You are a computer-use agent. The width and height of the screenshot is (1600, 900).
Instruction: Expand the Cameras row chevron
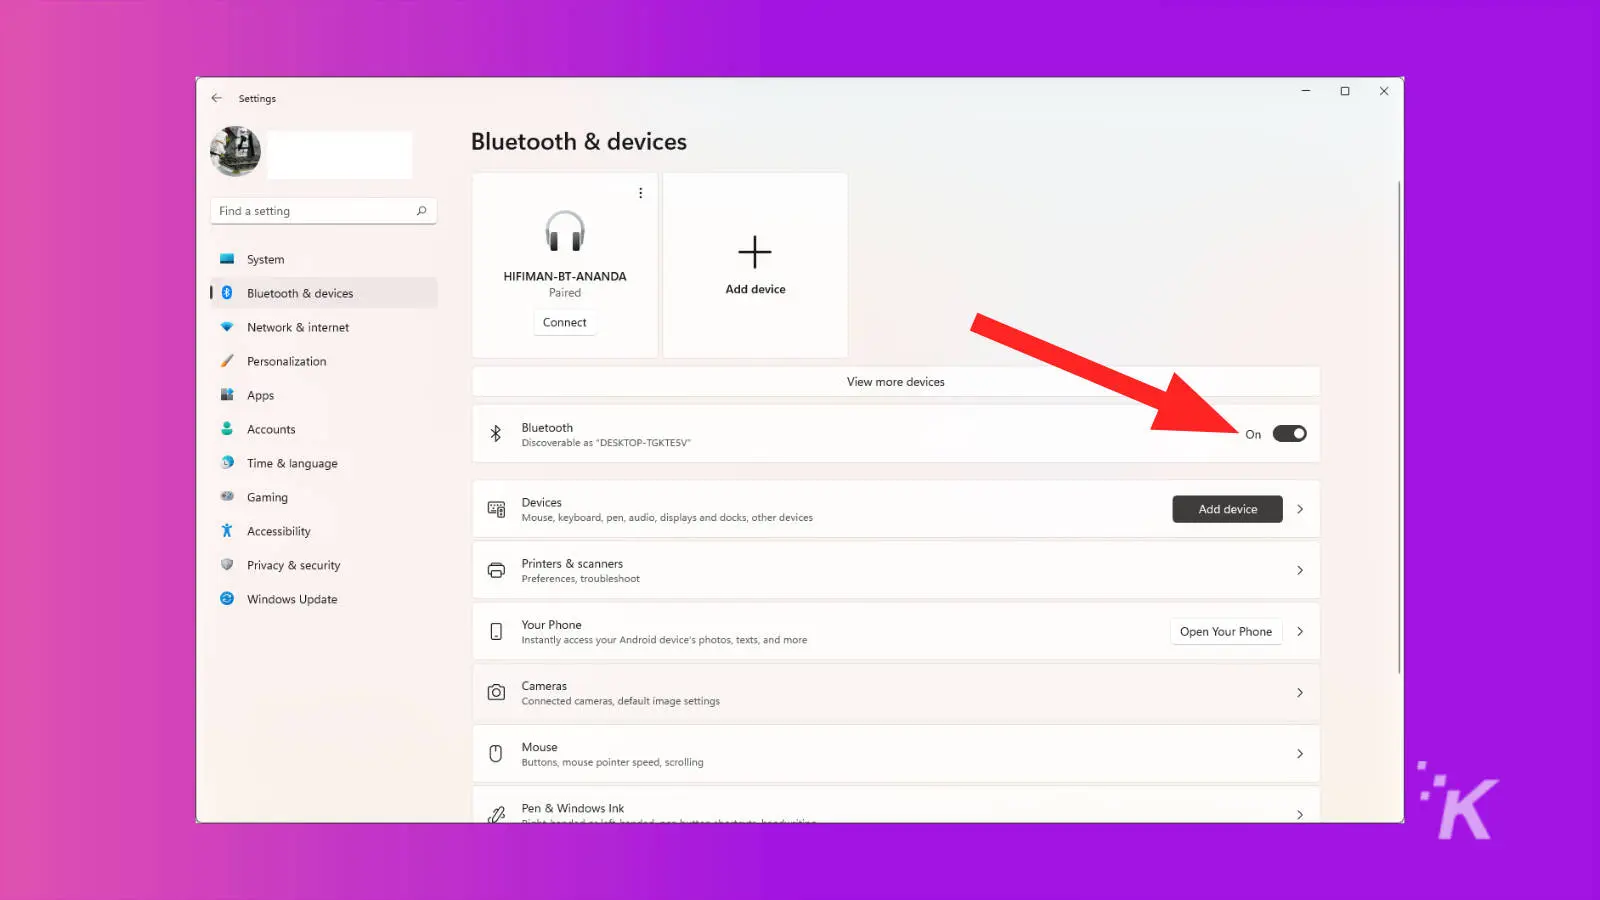tap(1300, 692)
